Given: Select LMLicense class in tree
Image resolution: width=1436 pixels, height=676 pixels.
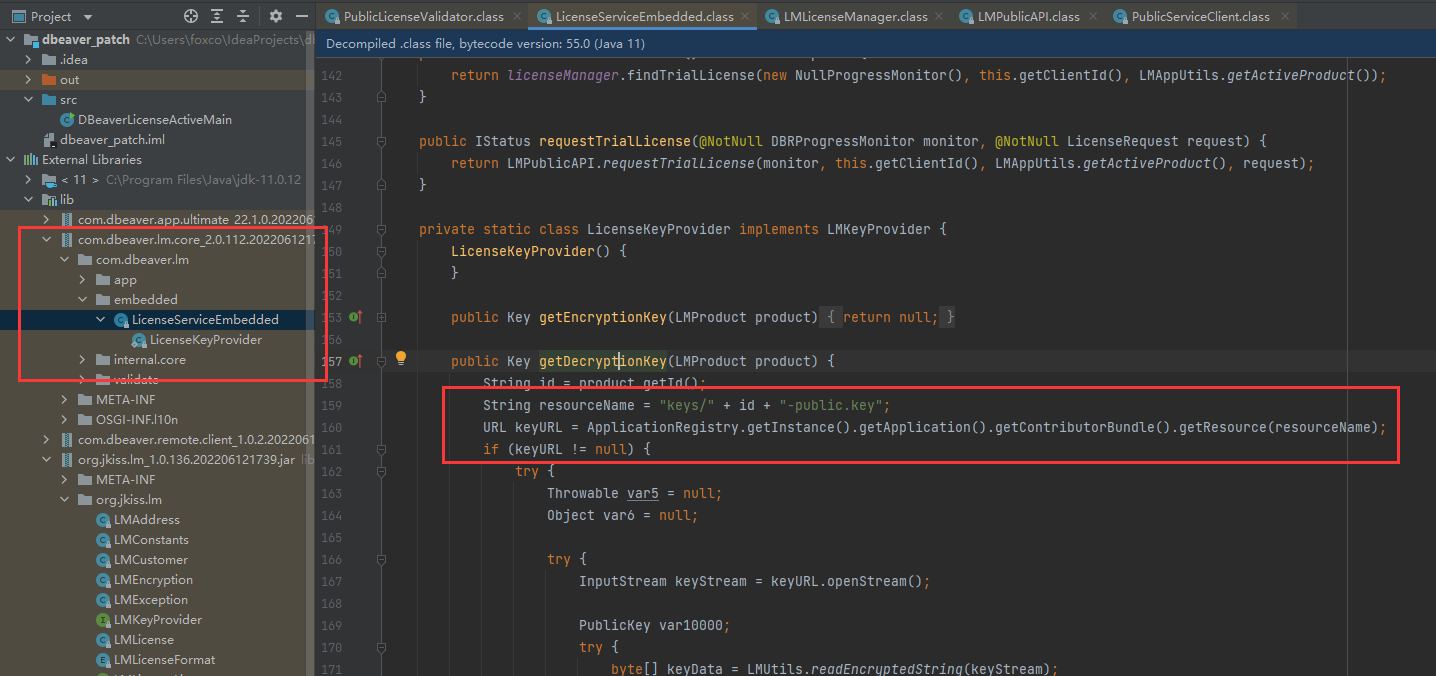Looking at the screenshot, I should pyautogui.click(x=144, y=640).
